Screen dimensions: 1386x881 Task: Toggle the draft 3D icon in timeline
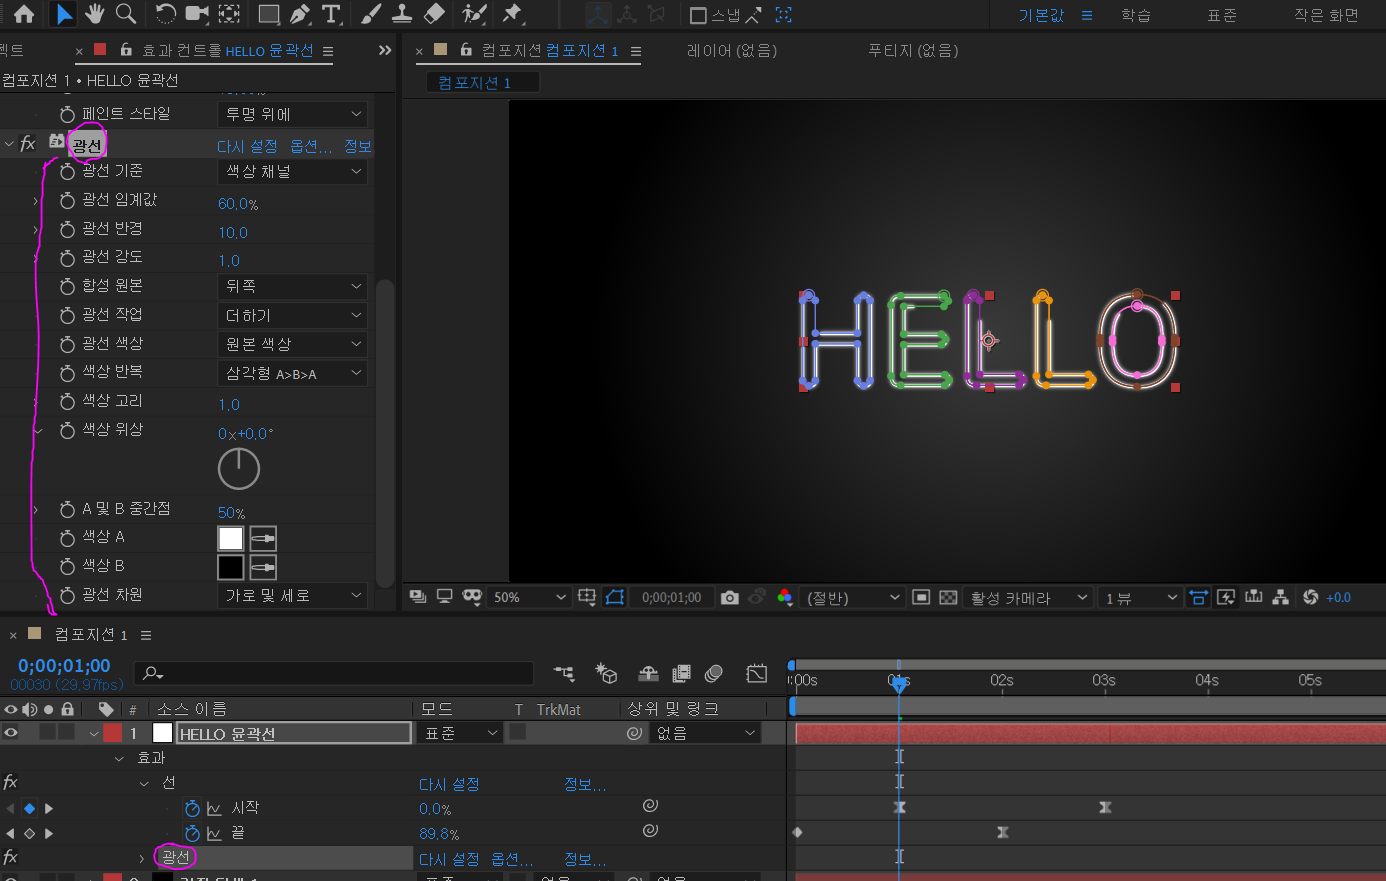click(x=606, y=674)
